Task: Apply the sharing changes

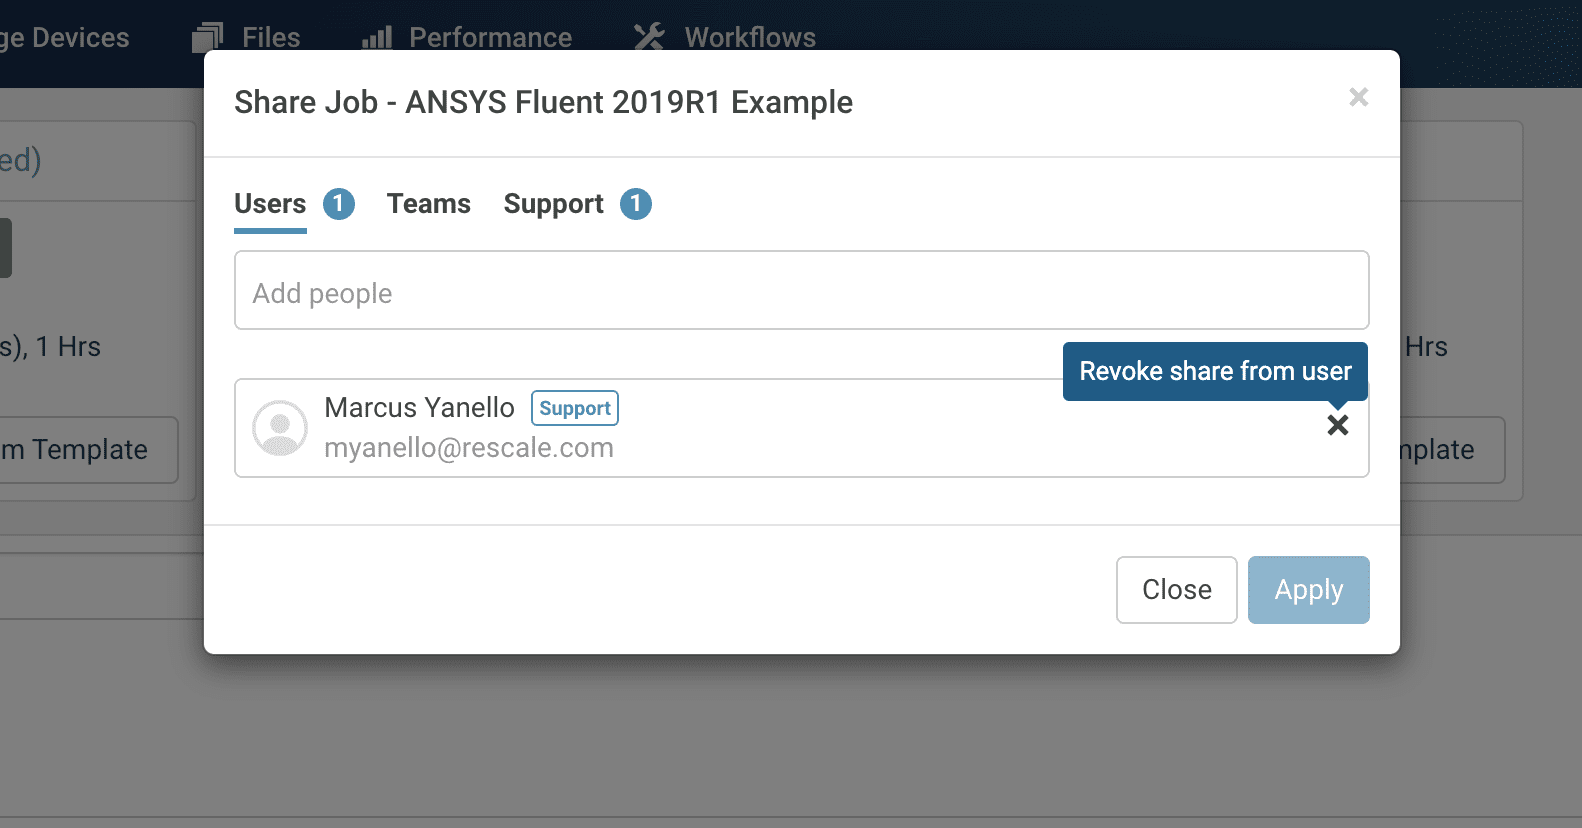Action: (x=1308, y=590)
